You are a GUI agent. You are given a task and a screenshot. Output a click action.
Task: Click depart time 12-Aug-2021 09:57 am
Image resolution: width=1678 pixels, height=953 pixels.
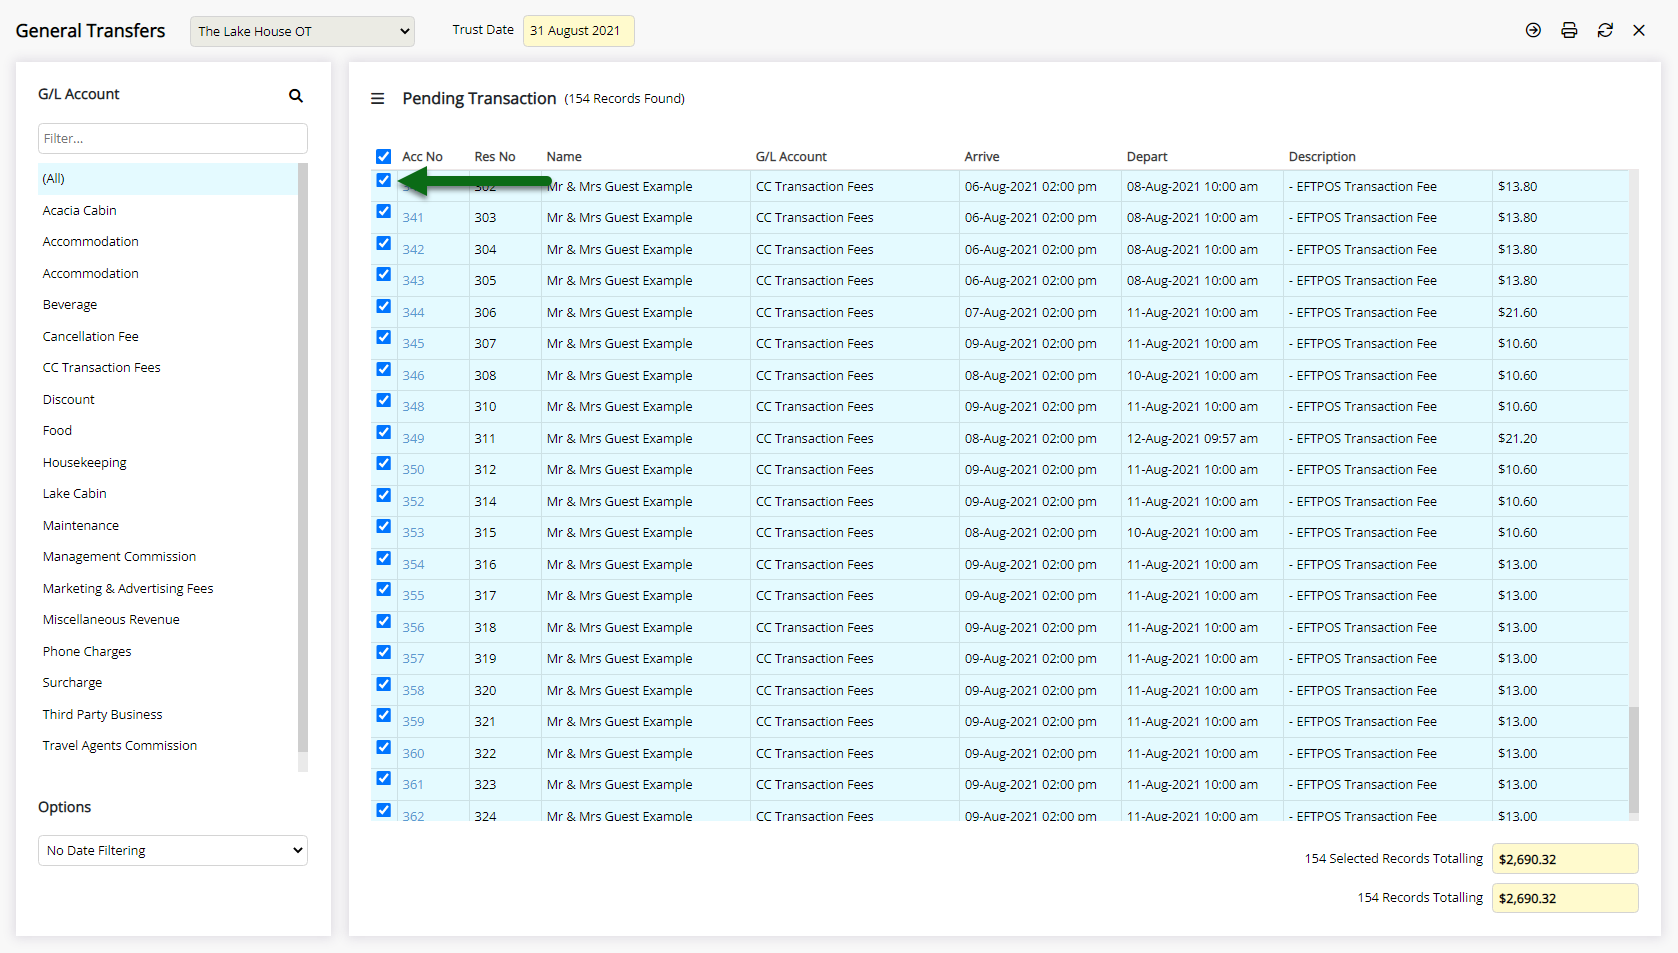click(x=1192, y=439)
